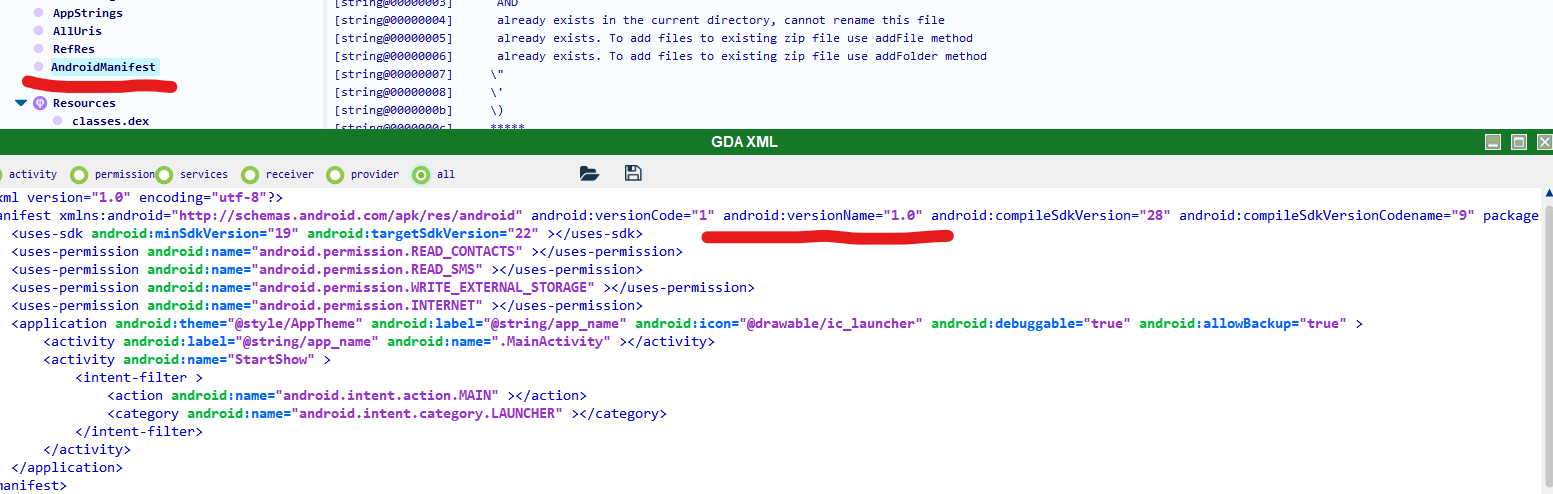
Task: Click the string@00000005 addFile row
Action: click(x=654, y=38)
